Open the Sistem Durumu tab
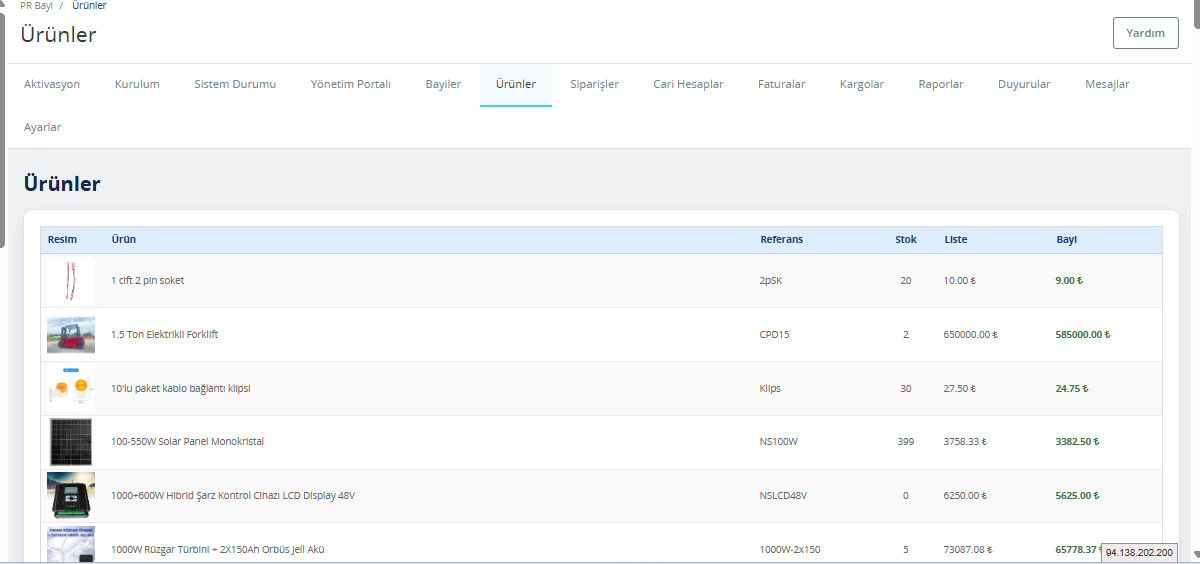The width and height of the screenshot is (1200, 564). tap(235, 84)
